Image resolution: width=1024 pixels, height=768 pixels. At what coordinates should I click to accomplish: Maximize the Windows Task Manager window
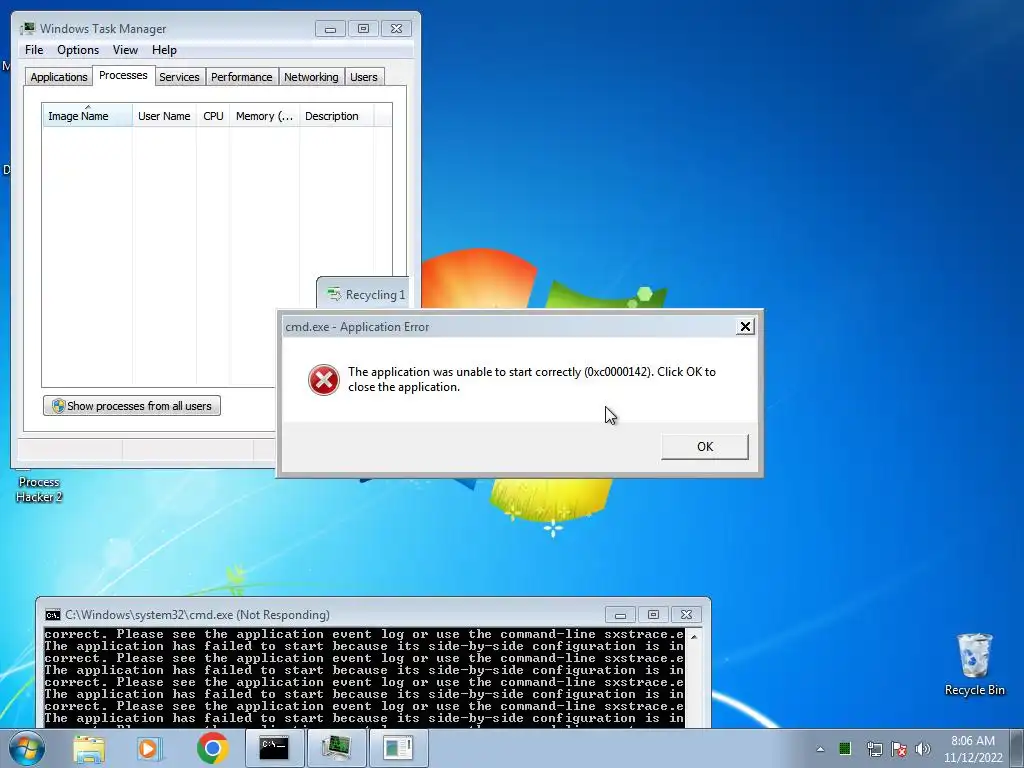363,29
